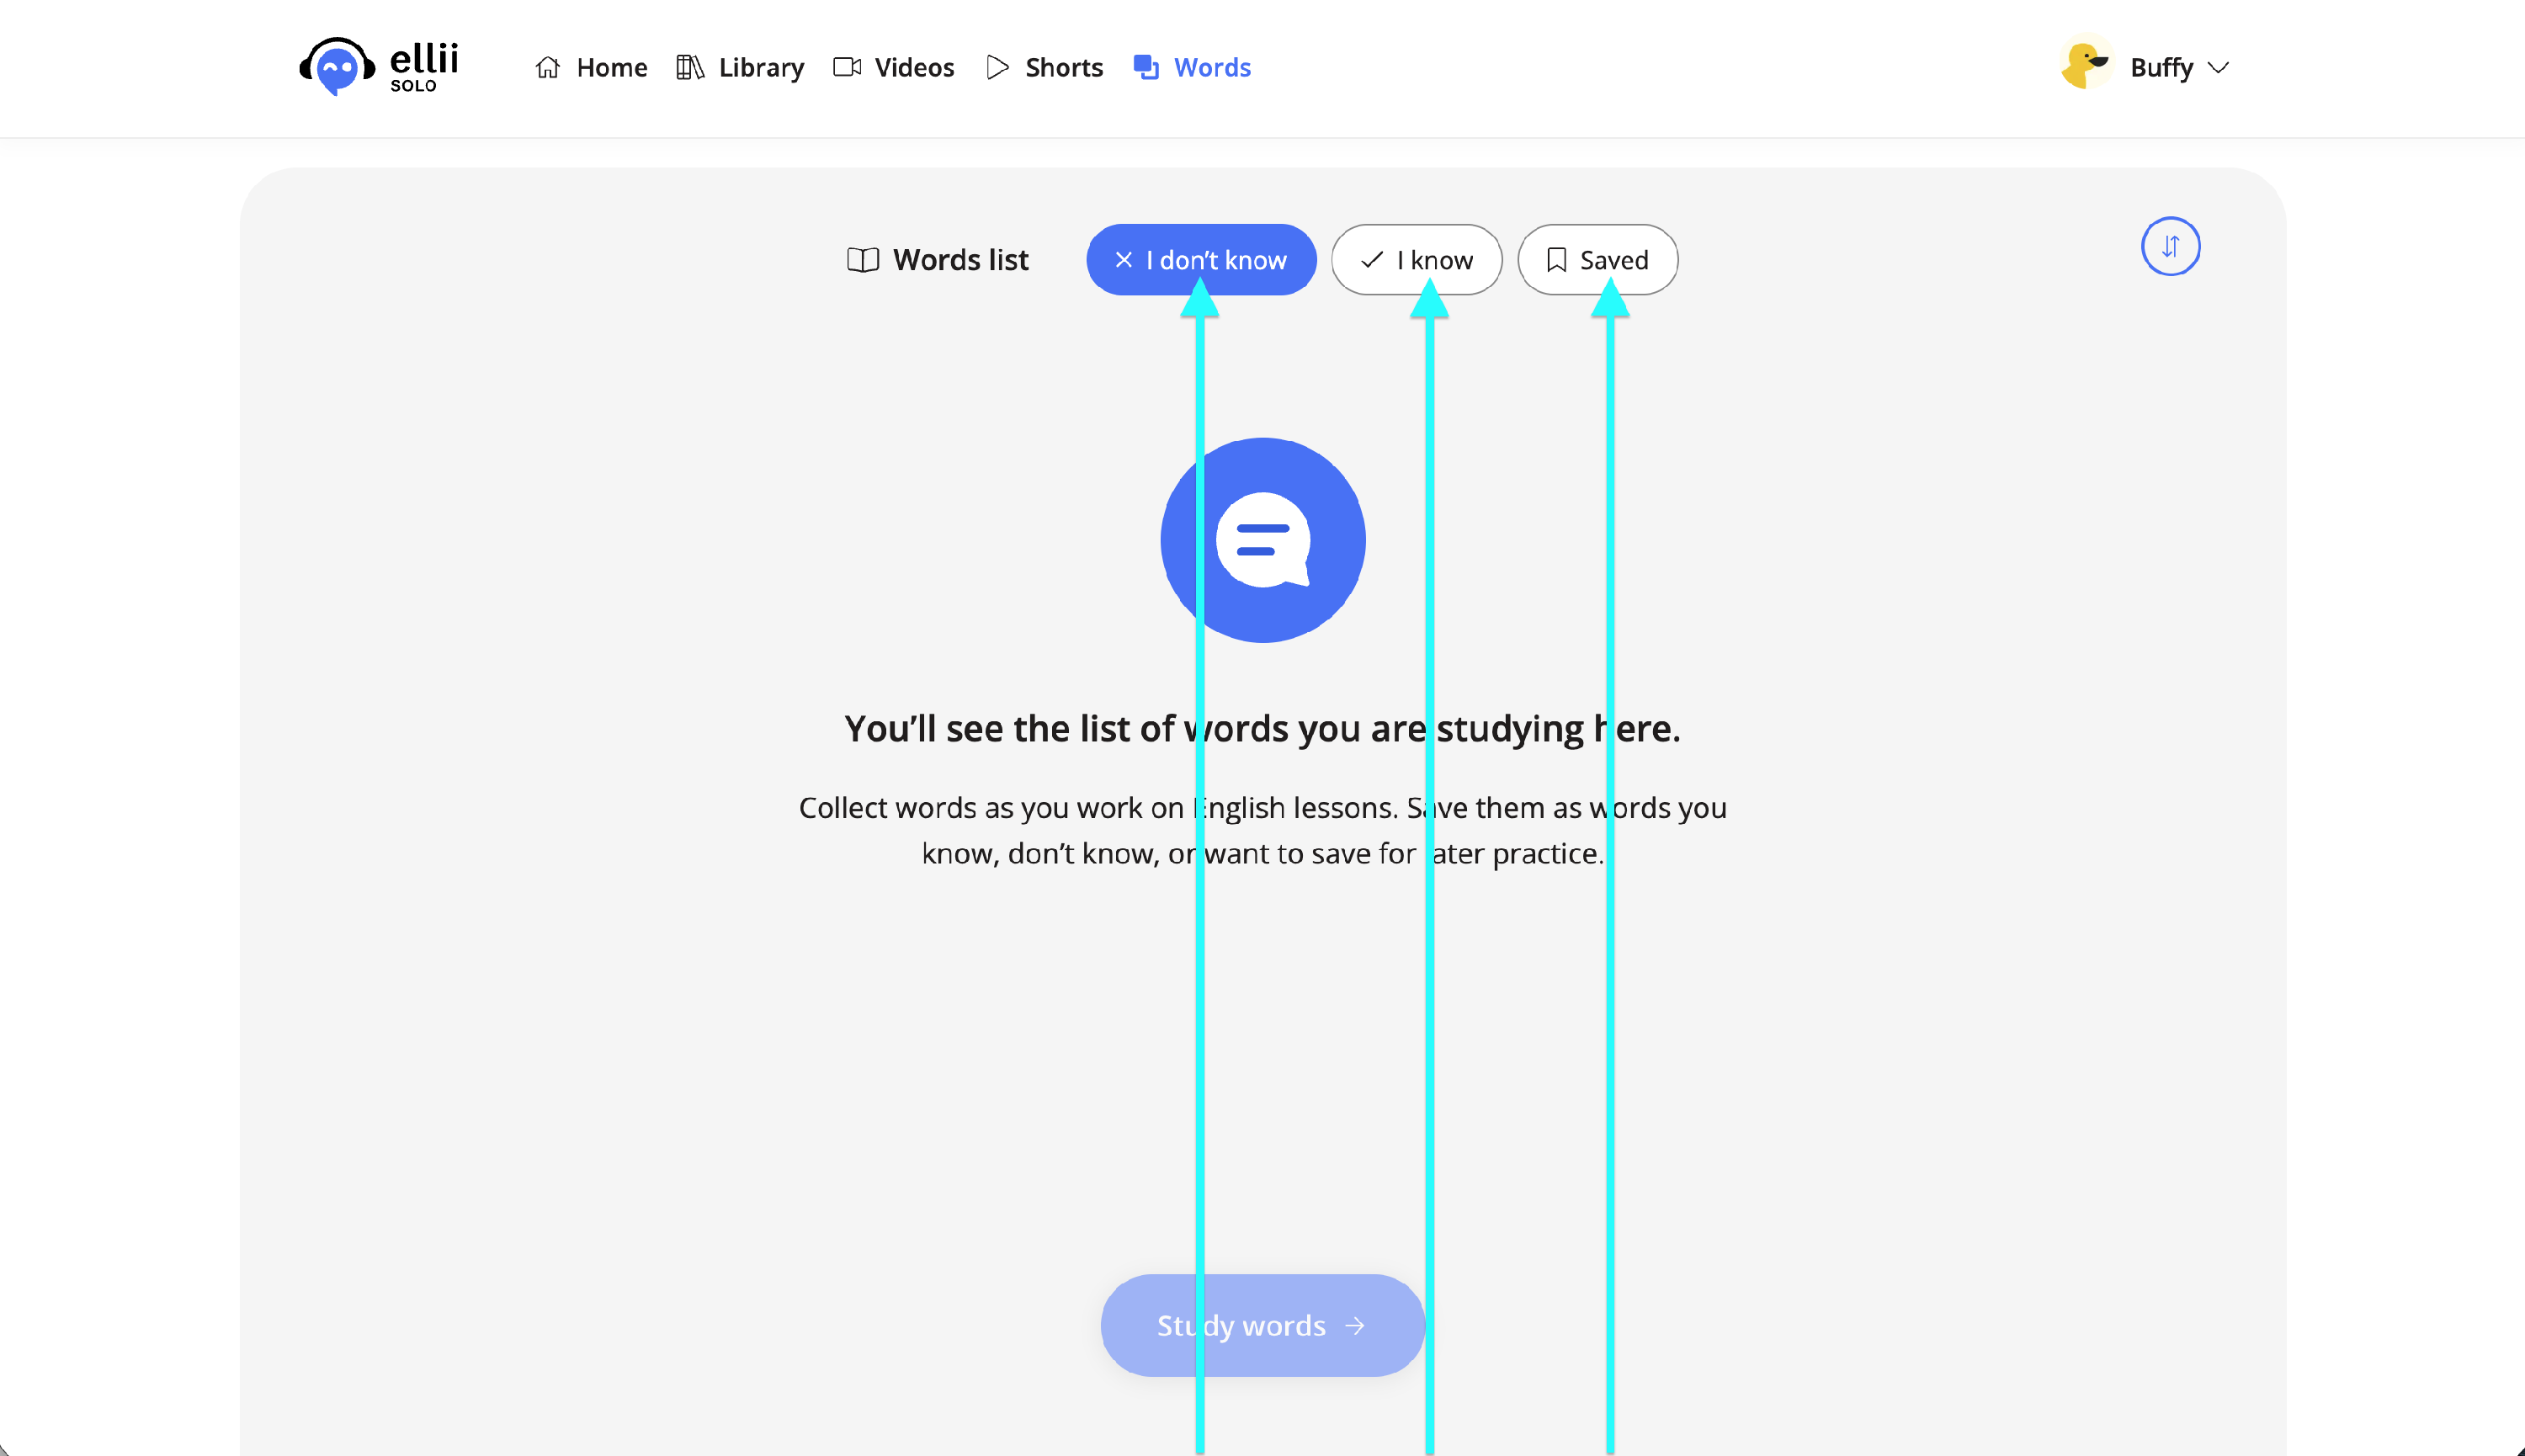Click the Words cards icon
This screenshot has height=1456, width=2525.
coord(1146,67)
